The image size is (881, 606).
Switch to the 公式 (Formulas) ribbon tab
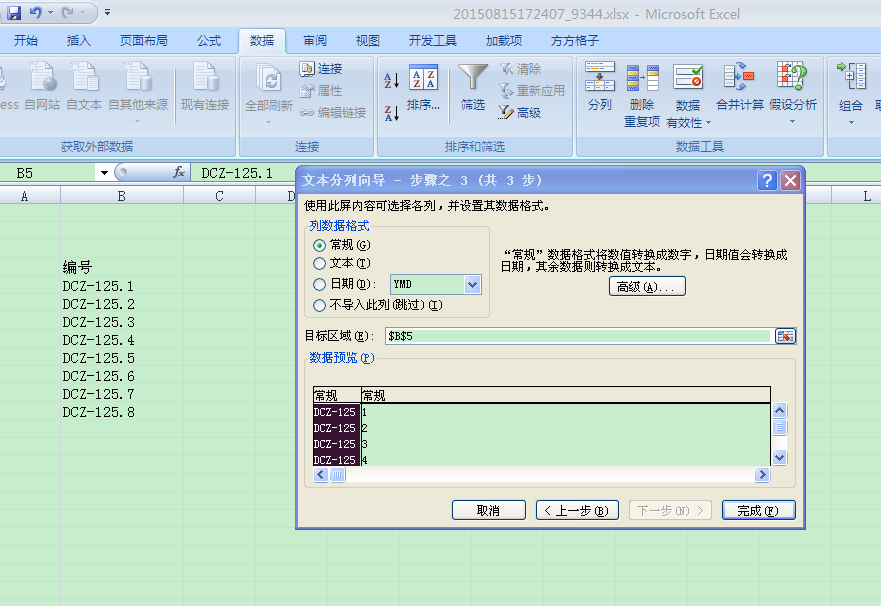click(x=209, y=41)
